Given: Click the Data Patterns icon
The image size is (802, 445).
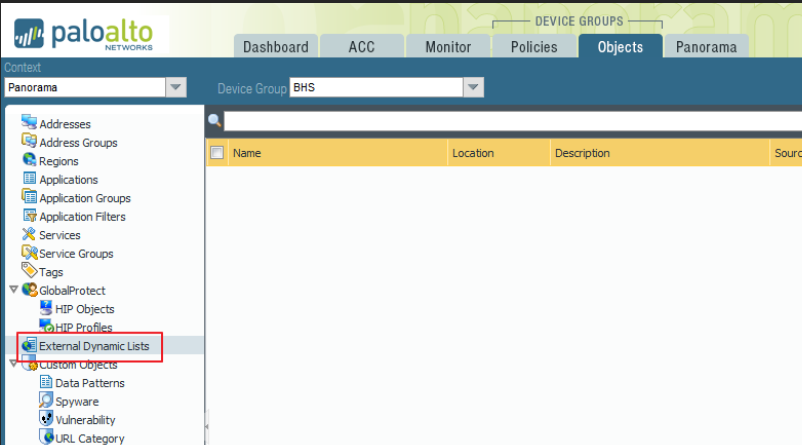Looking at the screenshot, I should click(x=46, y=382).
